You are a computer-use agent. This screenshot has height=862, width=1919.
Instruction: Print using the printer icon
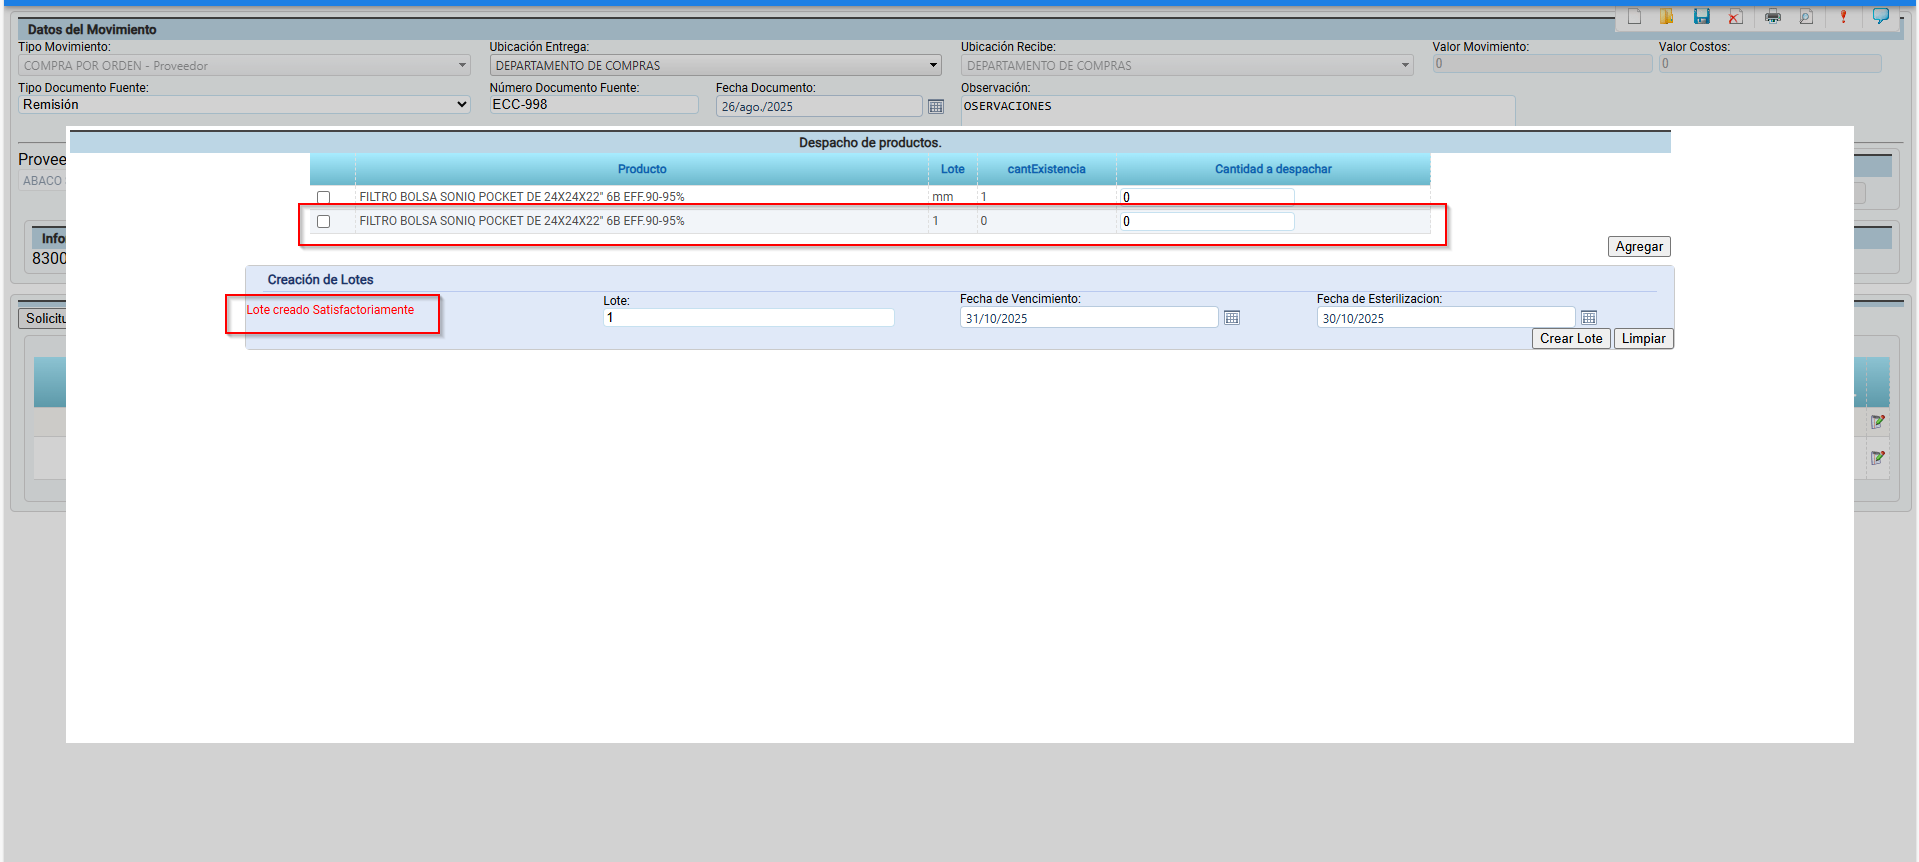(1773, 16)
